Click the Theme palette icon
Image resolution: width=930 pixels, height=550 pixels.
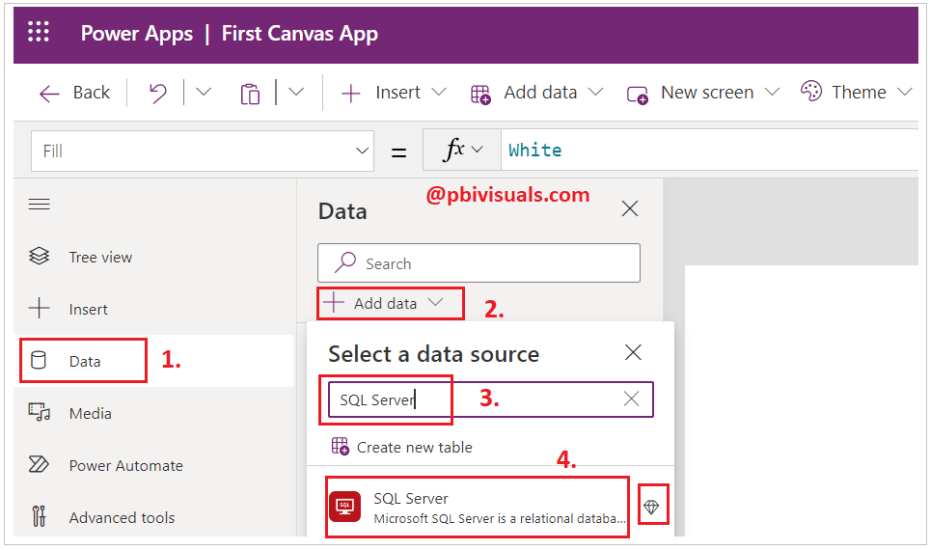tap(811, 91)
